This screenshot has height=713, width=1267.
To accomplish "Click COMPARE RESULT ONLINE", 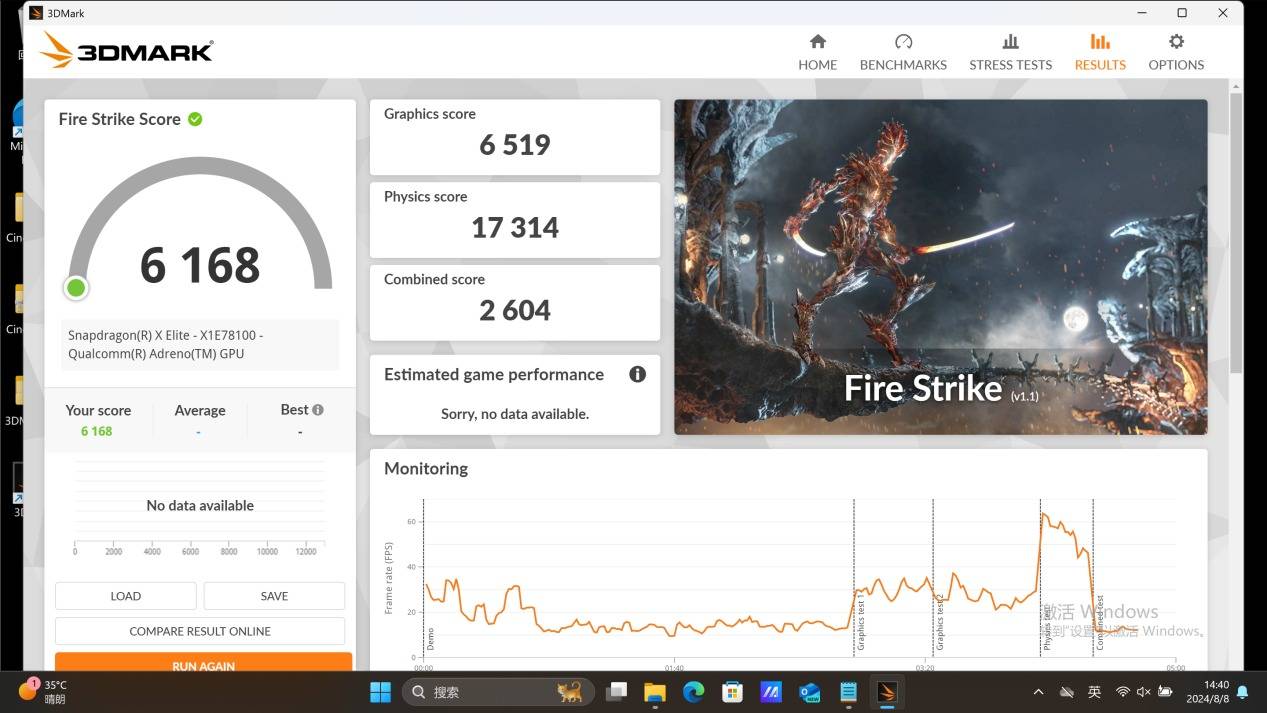I will [x=200, y=631].
